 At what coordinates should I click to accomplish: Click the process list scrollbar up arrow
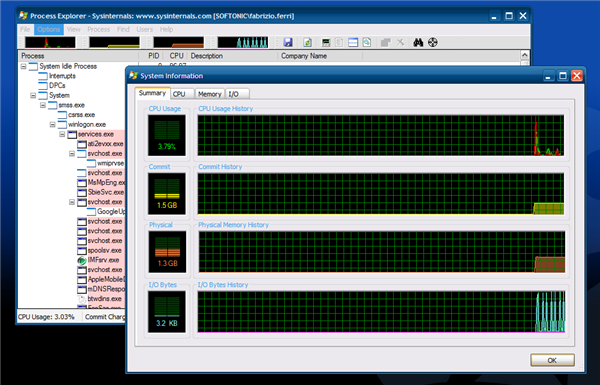(525, 55)
